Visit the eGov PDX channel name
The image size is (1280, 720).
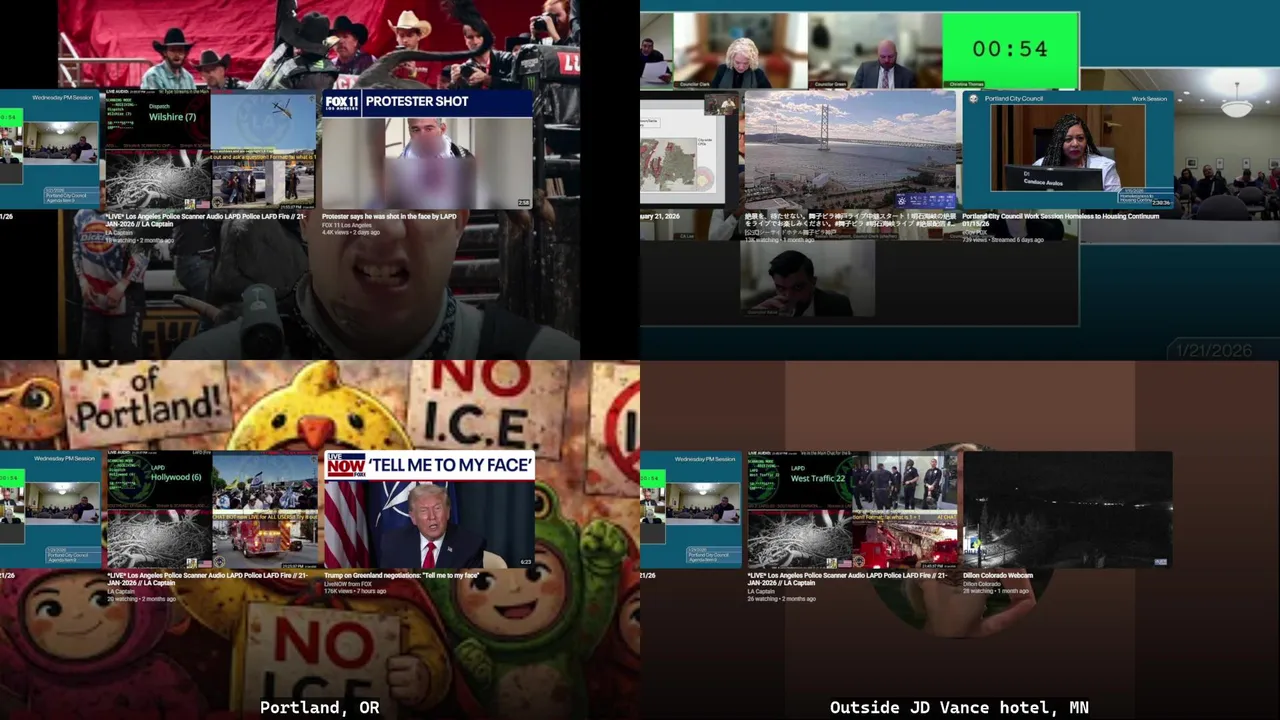point(975,232)
